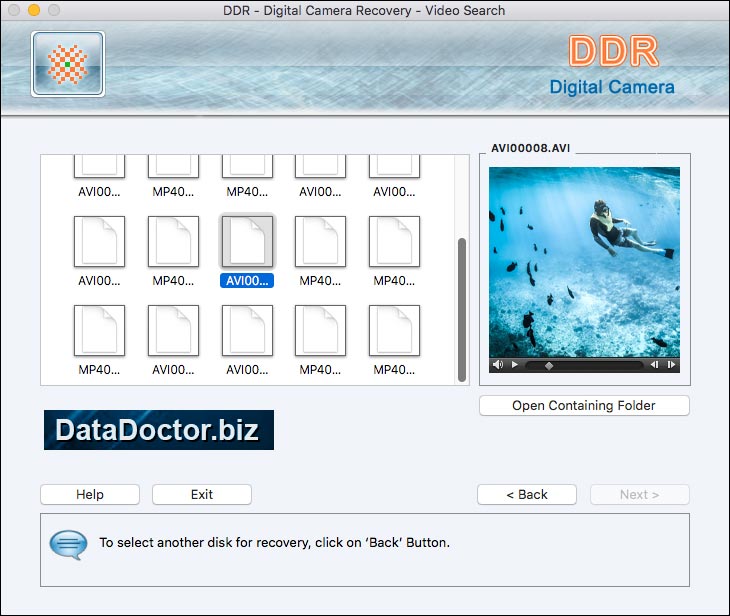This screenshot has width=730, height=616.
Task: Step forward one frame in preview
Action: click(672, 366)
